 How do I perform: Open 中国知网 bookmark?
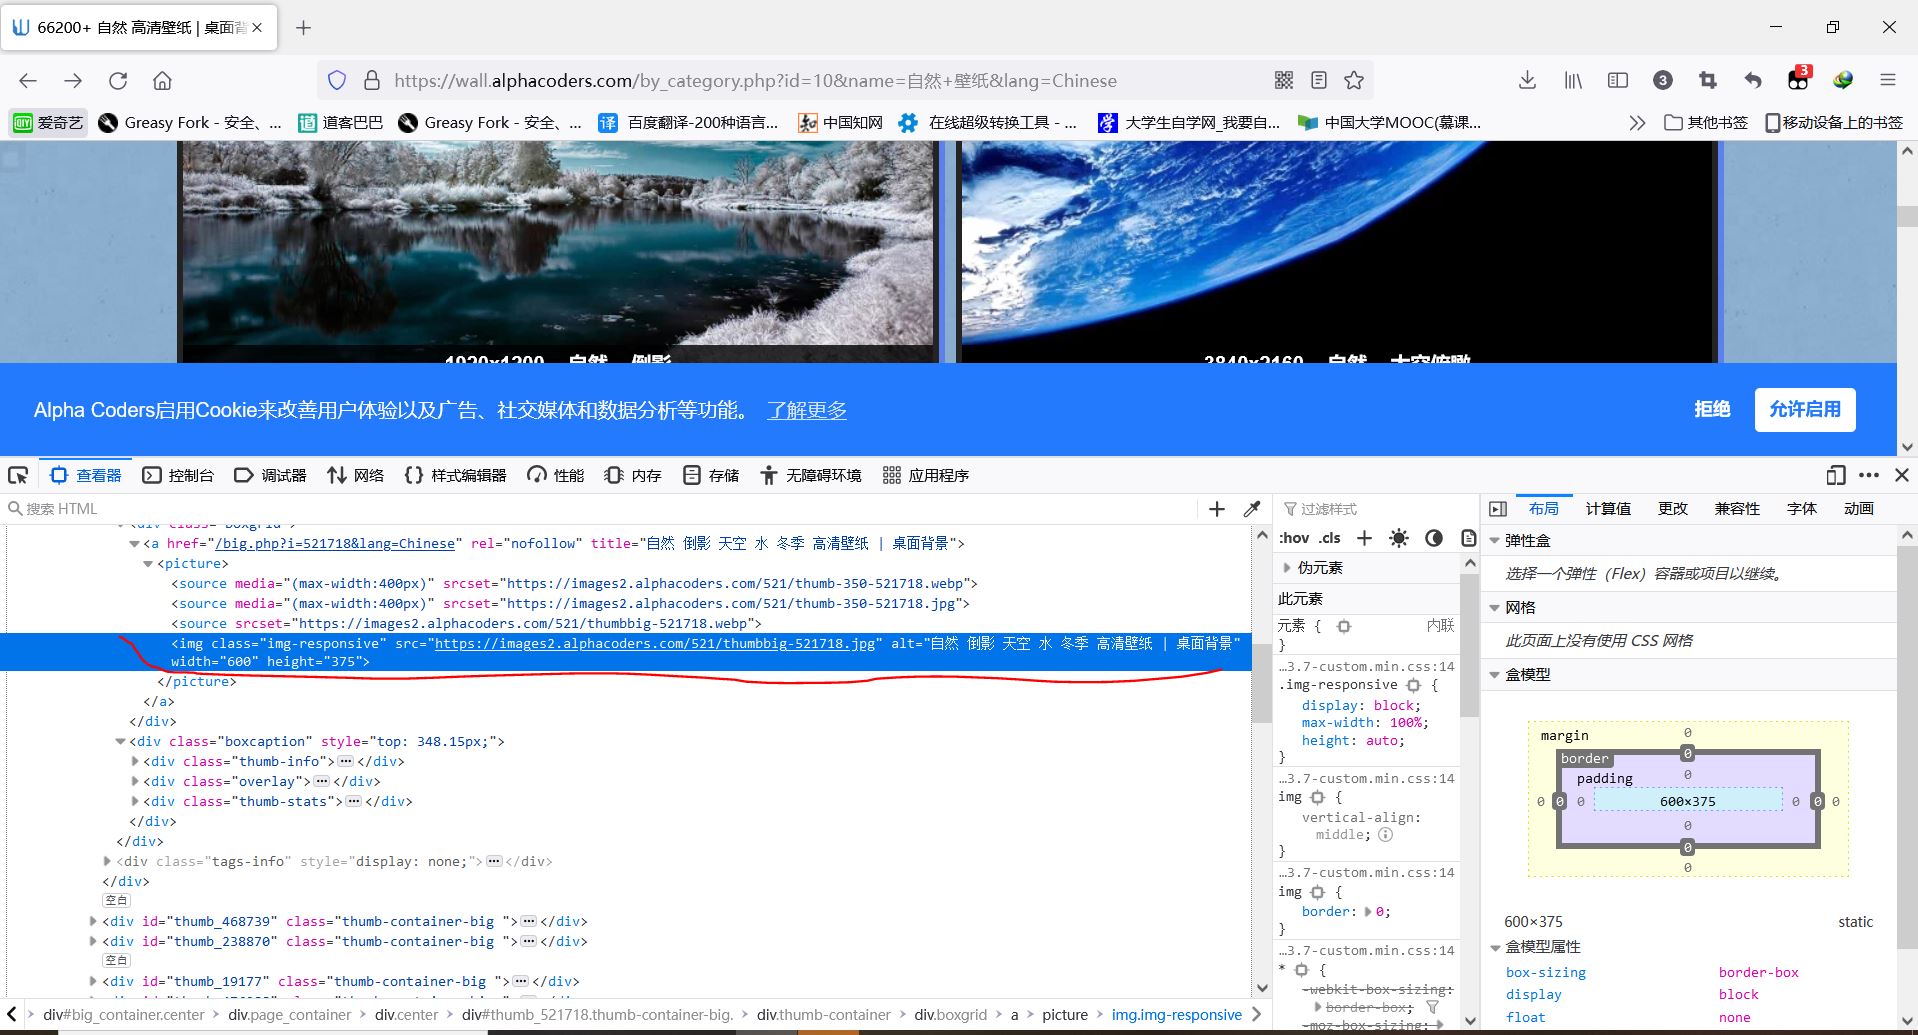(x=840, y=123)
